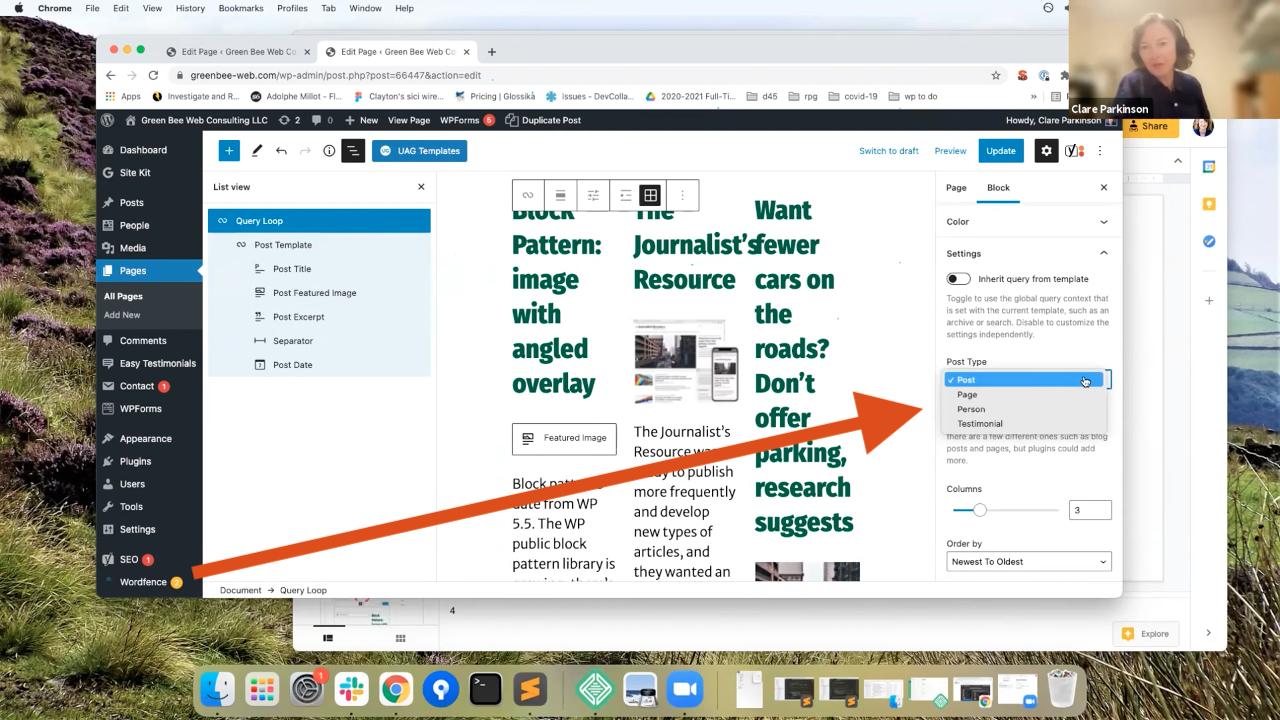This screenshot has width=1280, height=720.
Task: Open the Bookmarks menu in the menu bar
Action: [241, 8]
